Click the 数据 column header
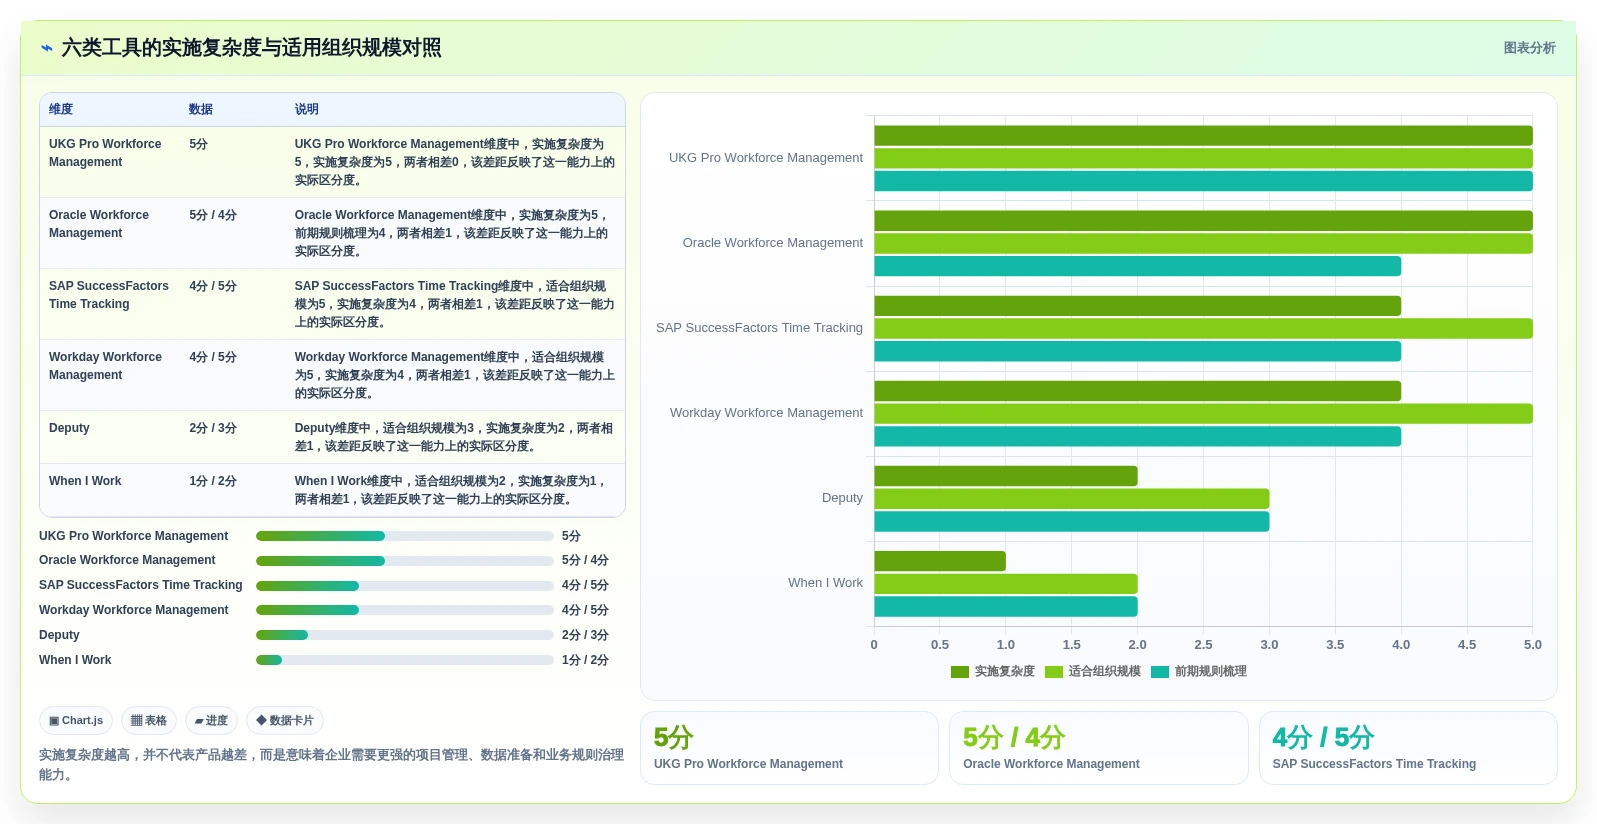The width and height of the screenshot is (1597, 824). 201,109
